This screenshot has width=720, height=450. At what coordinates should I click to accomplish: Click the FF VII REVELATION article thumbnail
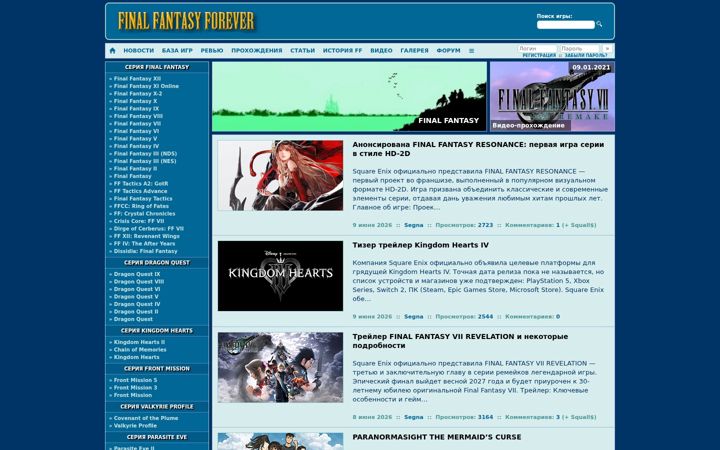280,367
